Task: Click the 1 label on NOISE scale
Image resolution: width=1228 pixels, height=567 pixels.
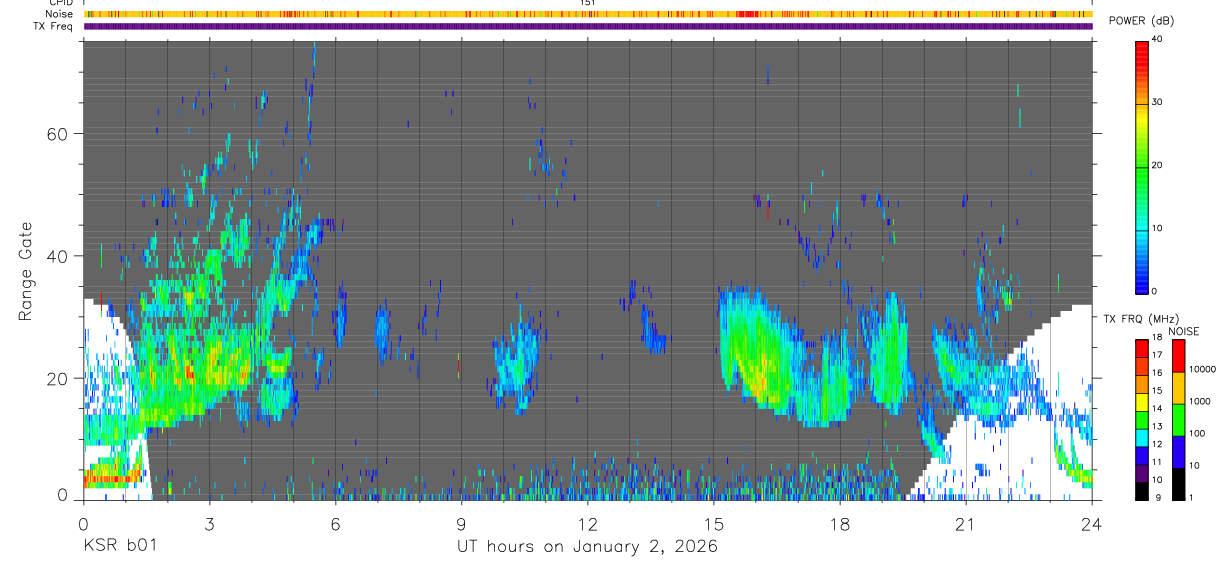Action: click(x=1192, y=497)
